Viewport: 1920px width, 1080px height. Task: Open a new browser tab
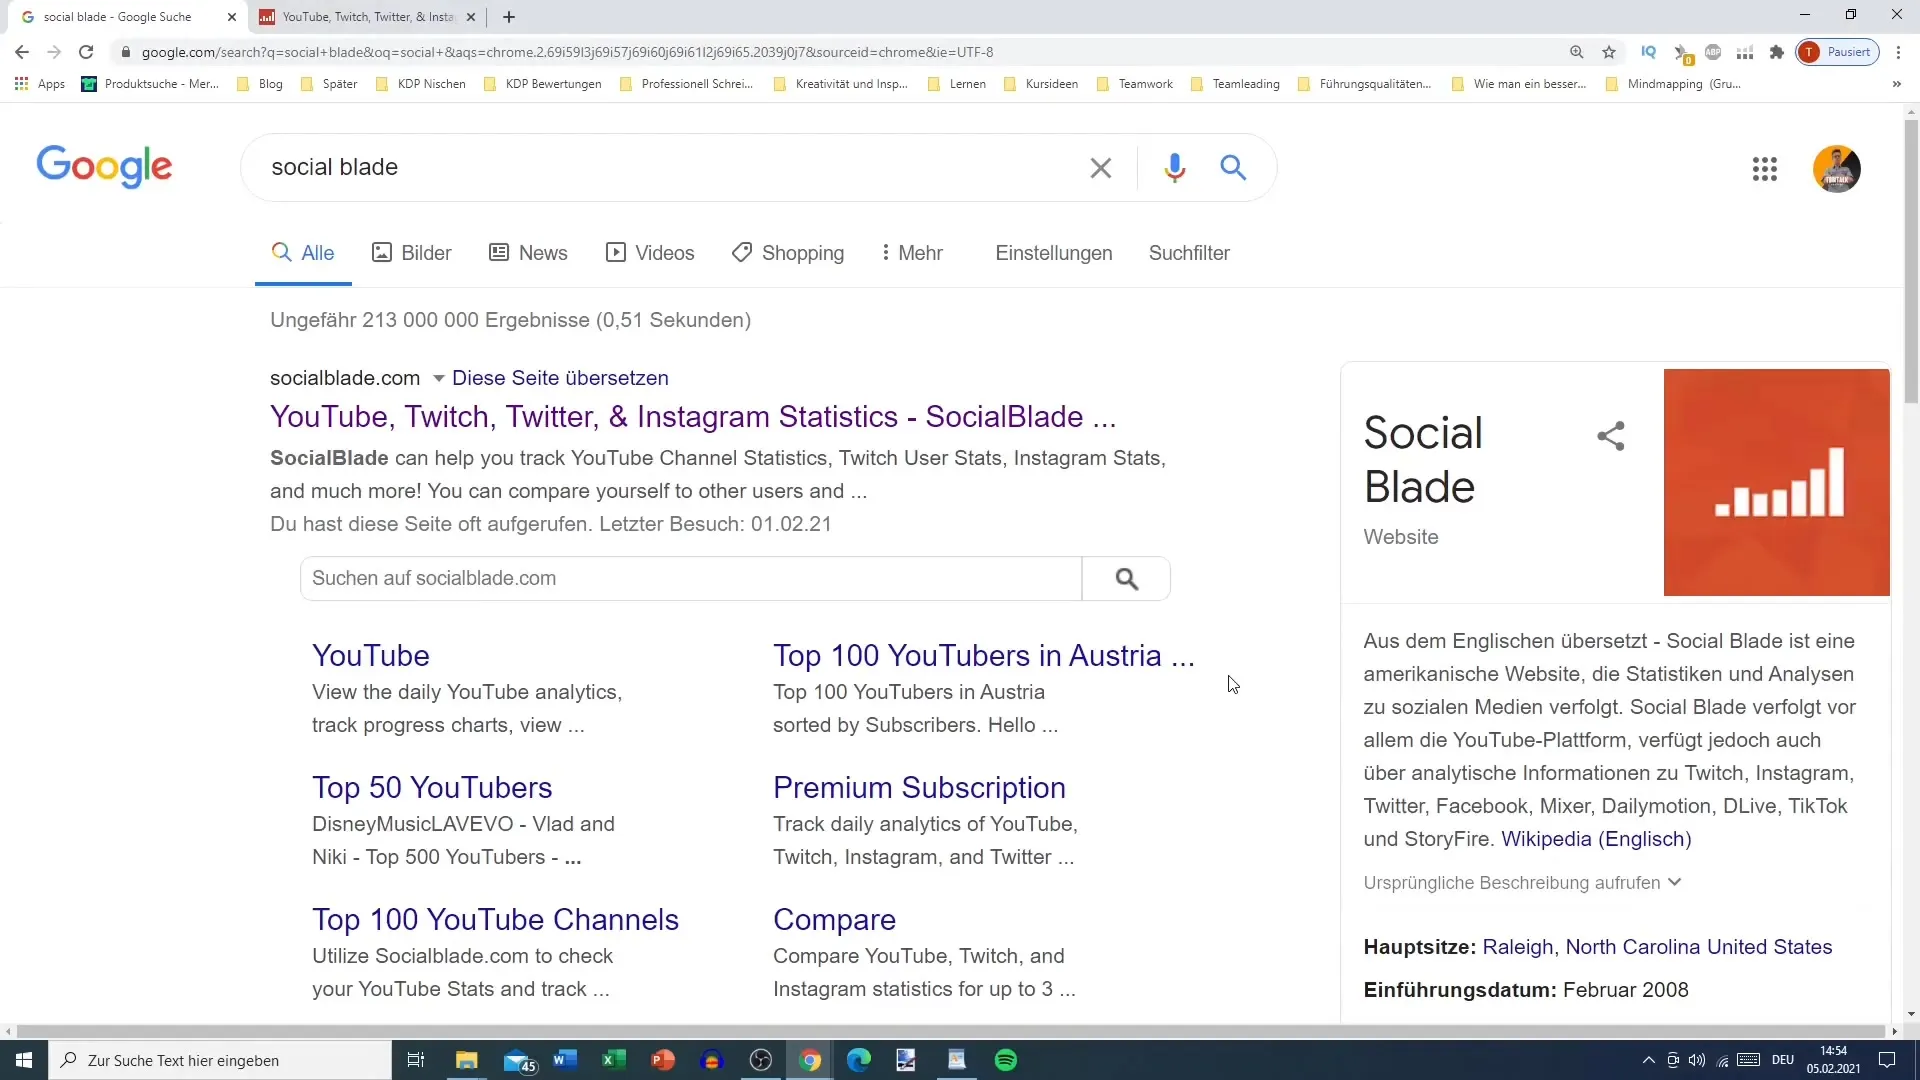[x=509, y=17]
